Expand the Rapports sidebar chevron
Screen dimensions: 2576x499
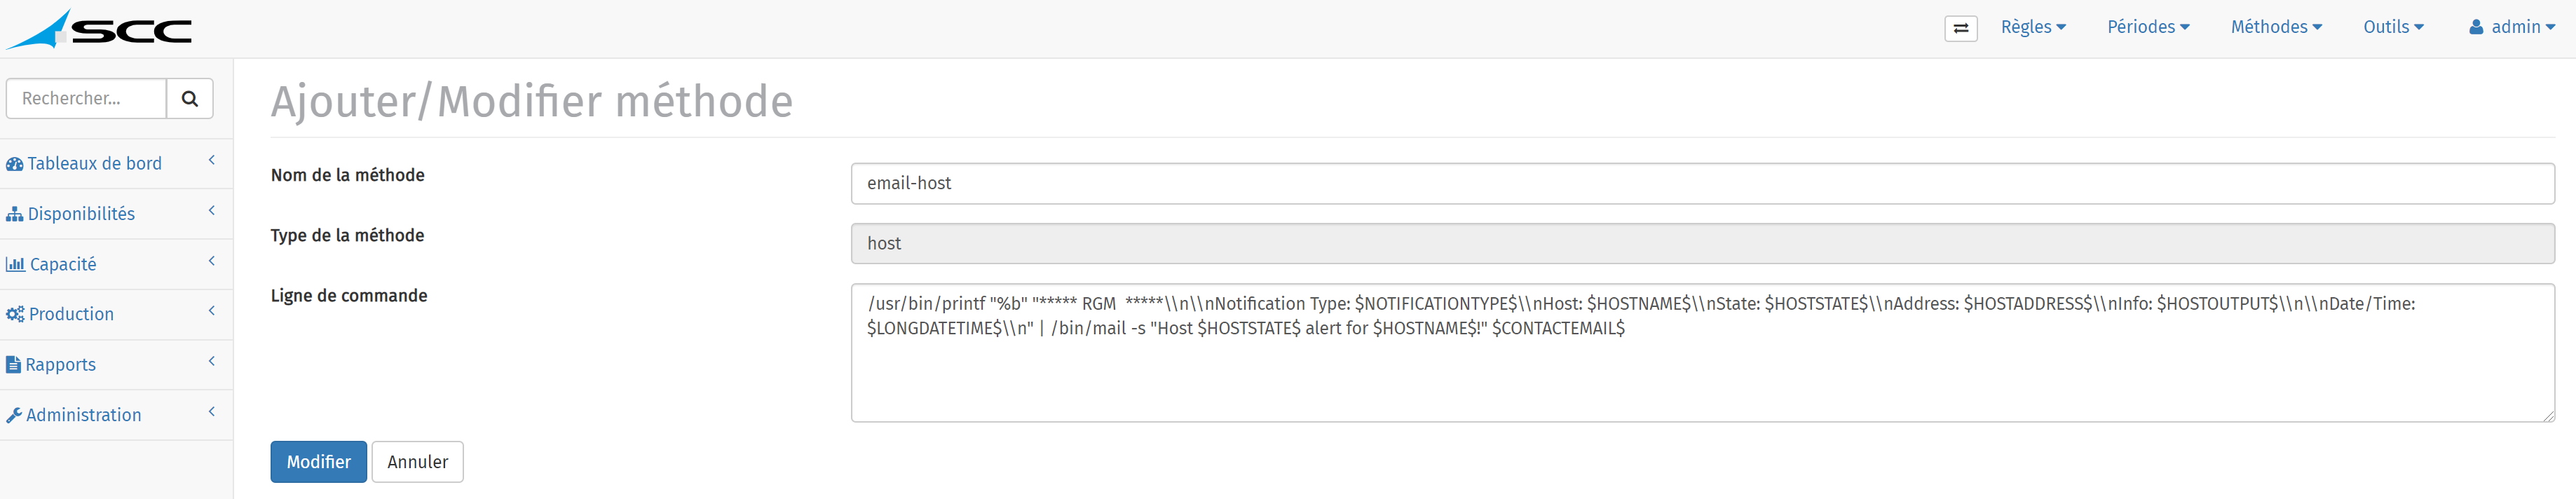(212, 361)
